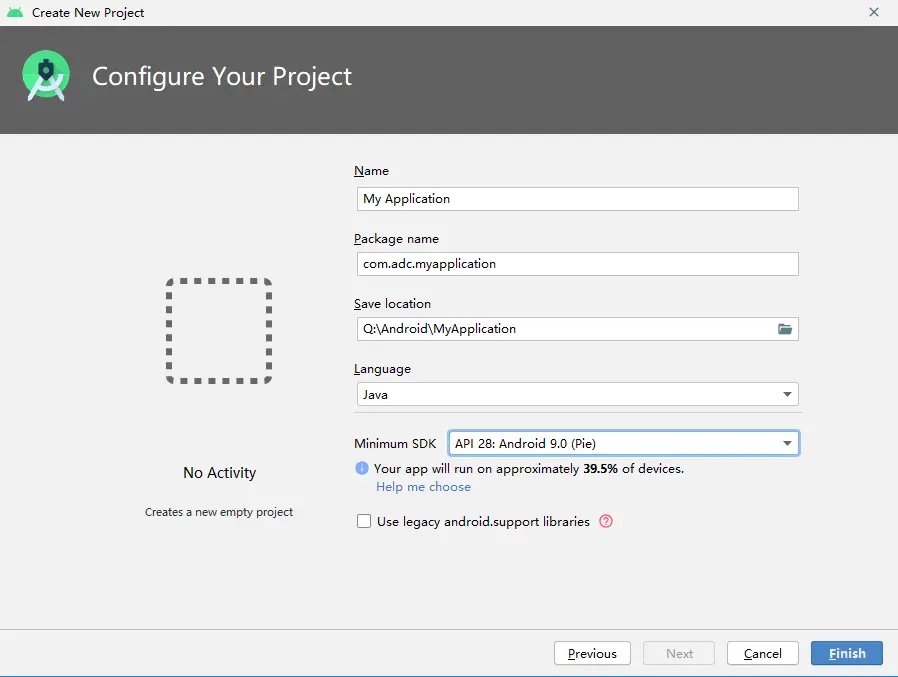
Task: Click the Creates a new empty project text
Action: (x=219, y=512)
